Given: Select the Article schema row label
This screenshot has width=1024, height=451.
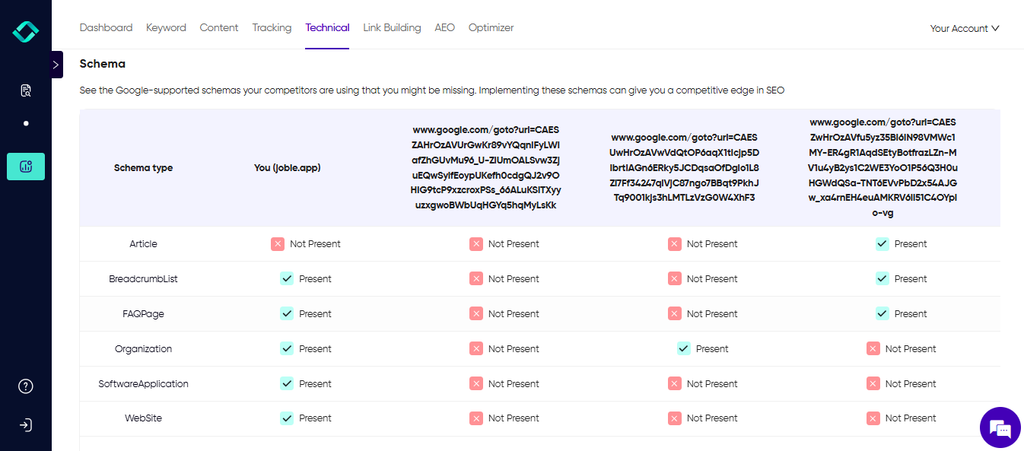Looking at the screenshot, I should click(143, 244).
